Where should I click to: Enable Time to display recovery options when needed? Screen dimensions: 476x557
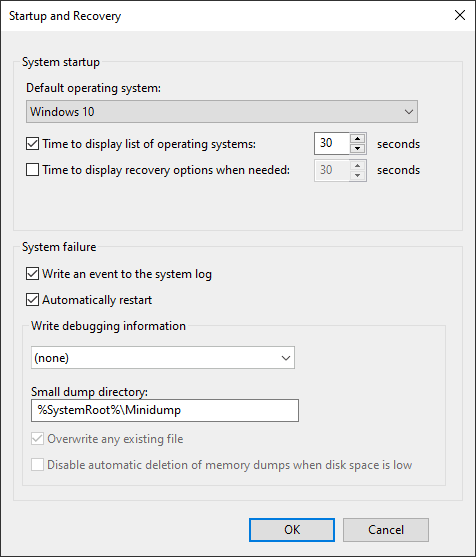tap(32, 170)
